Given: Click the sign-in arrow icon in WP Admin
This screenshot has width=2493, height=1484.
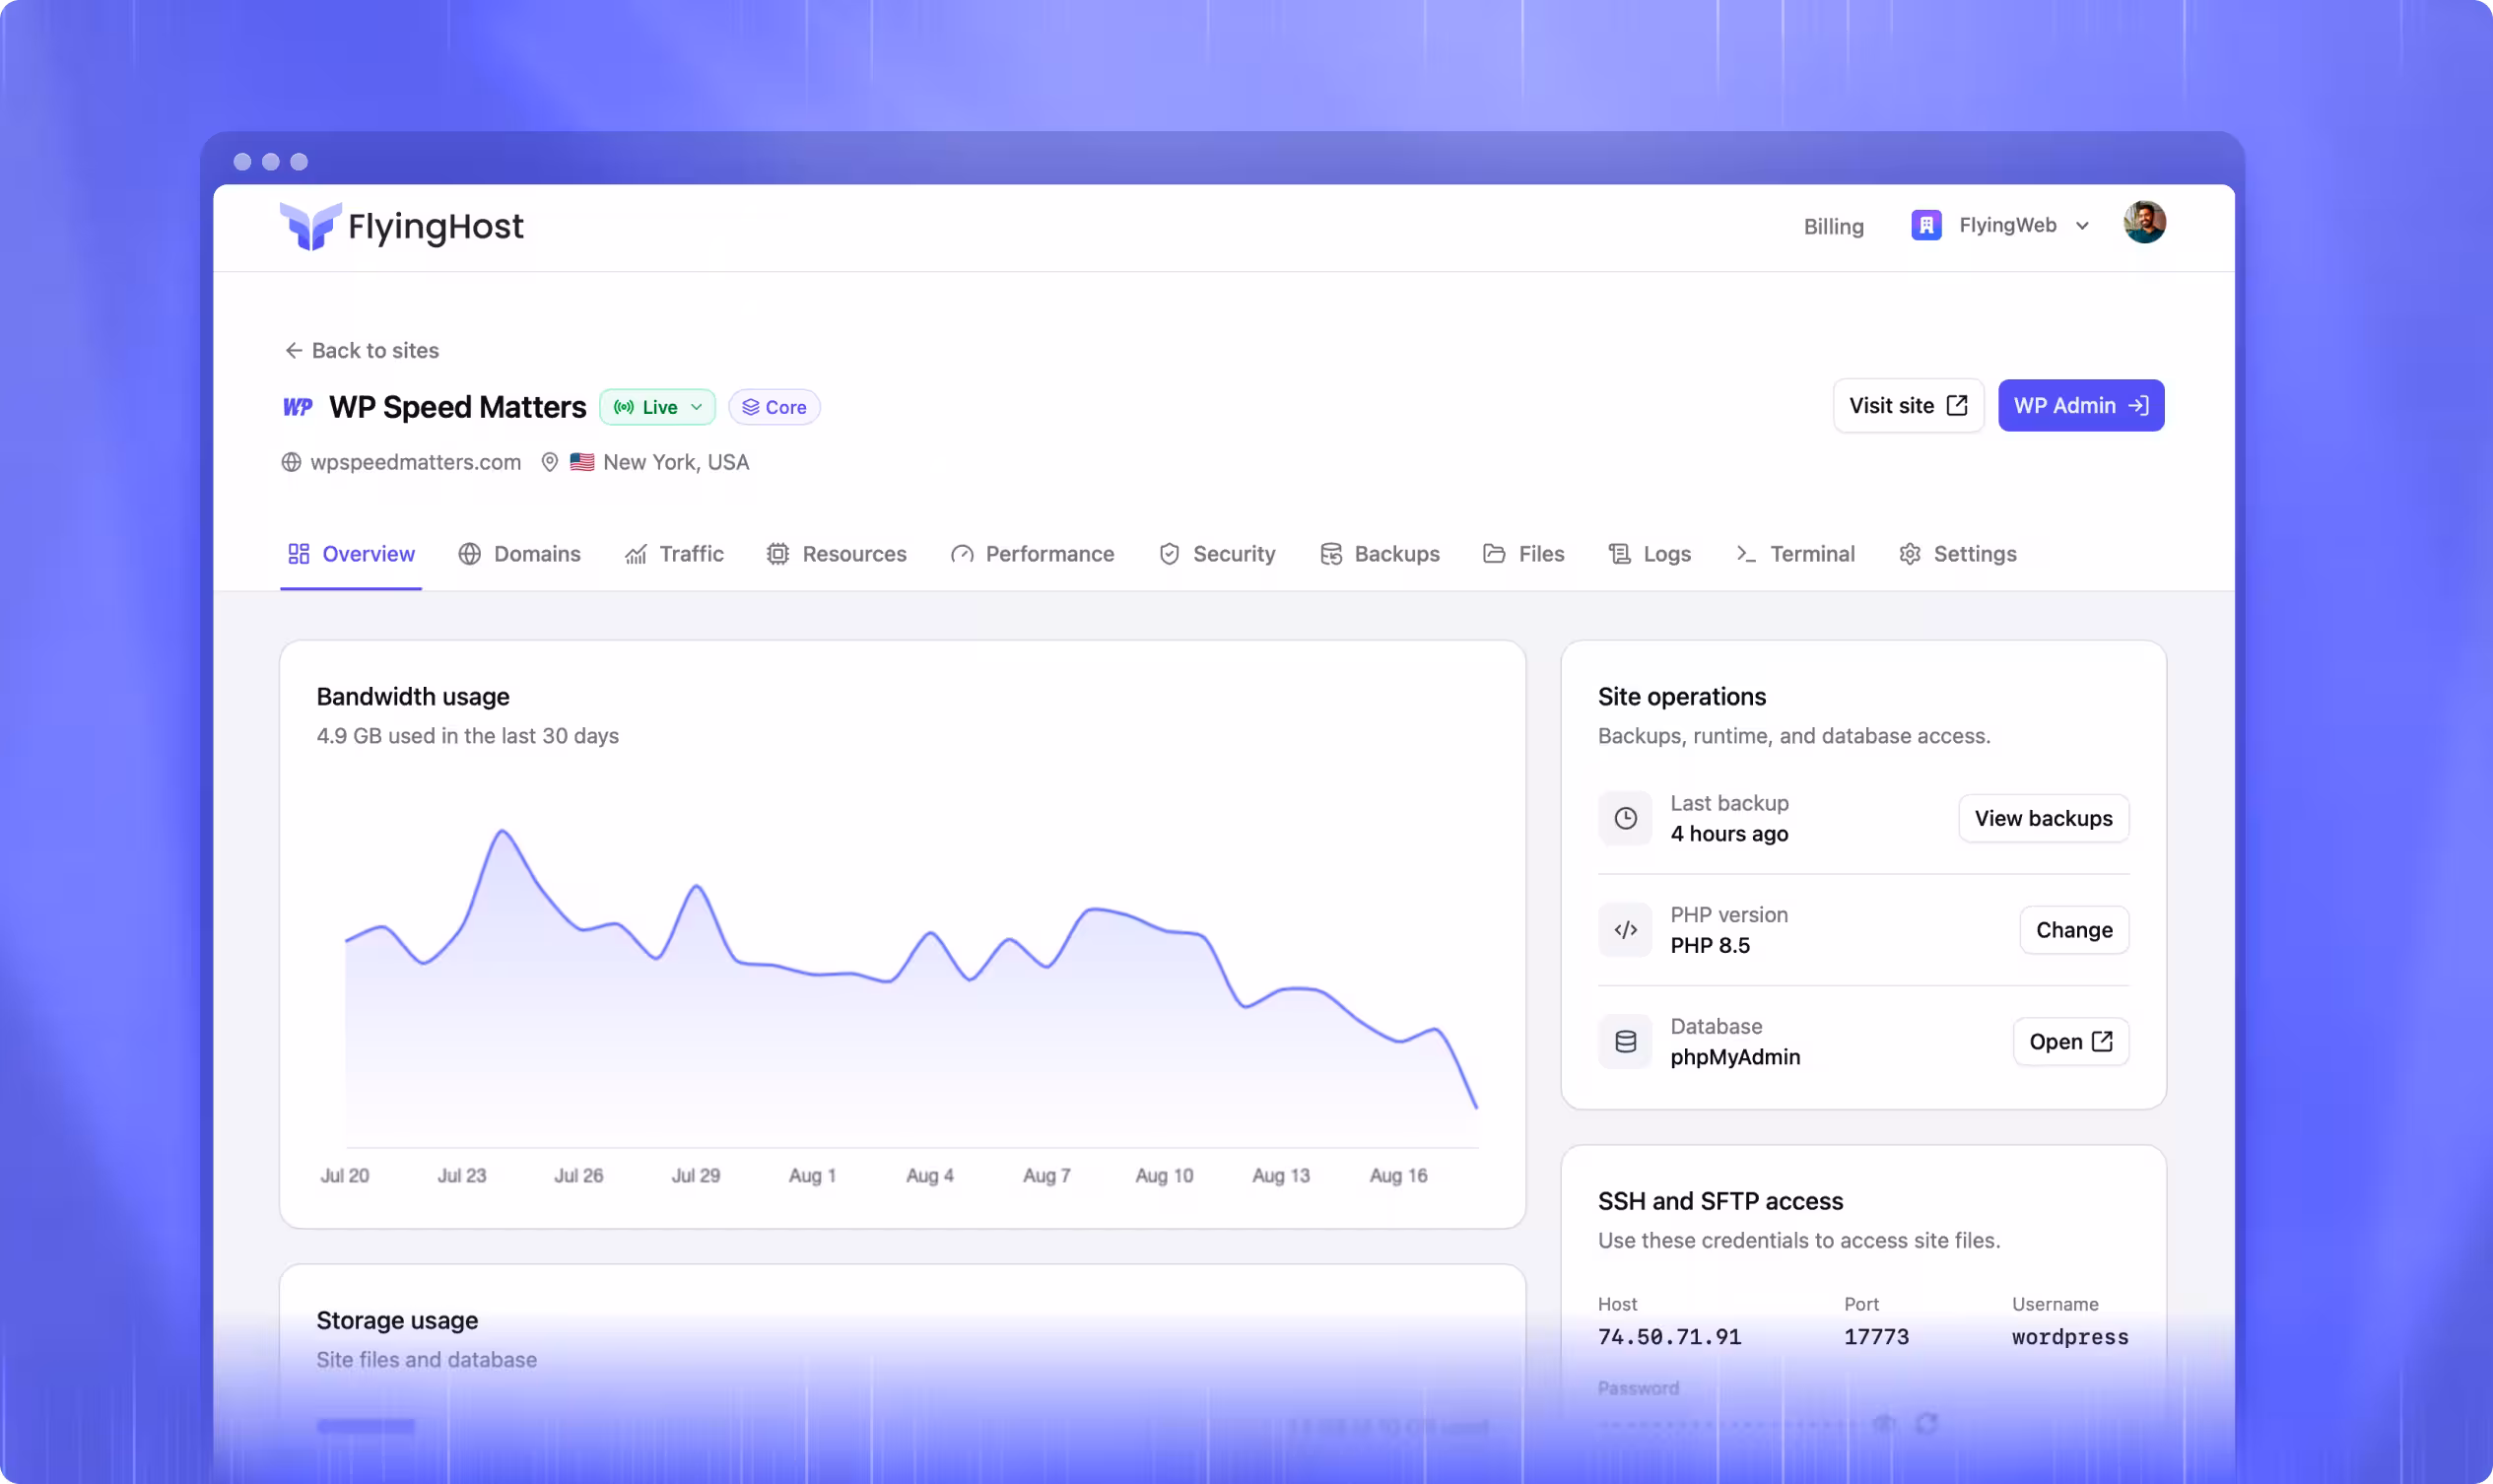Looking at the screenshot, I should click(x=2138, y=405).
